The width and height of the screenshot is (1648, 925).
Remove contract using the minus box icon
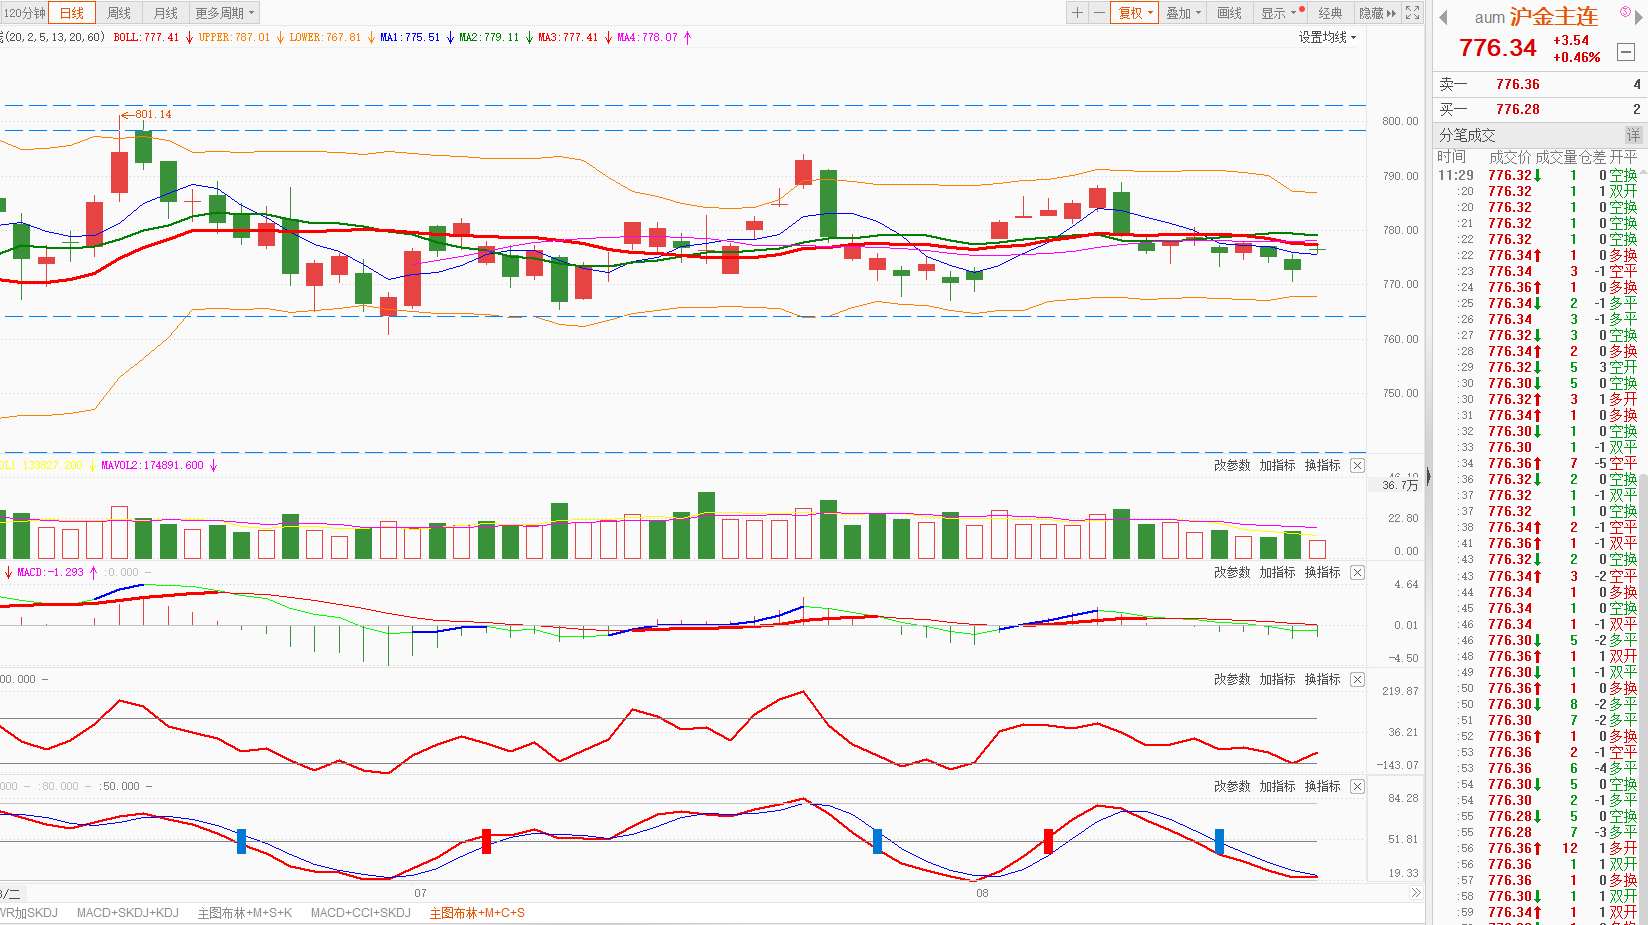click(x=1626, y=52)
